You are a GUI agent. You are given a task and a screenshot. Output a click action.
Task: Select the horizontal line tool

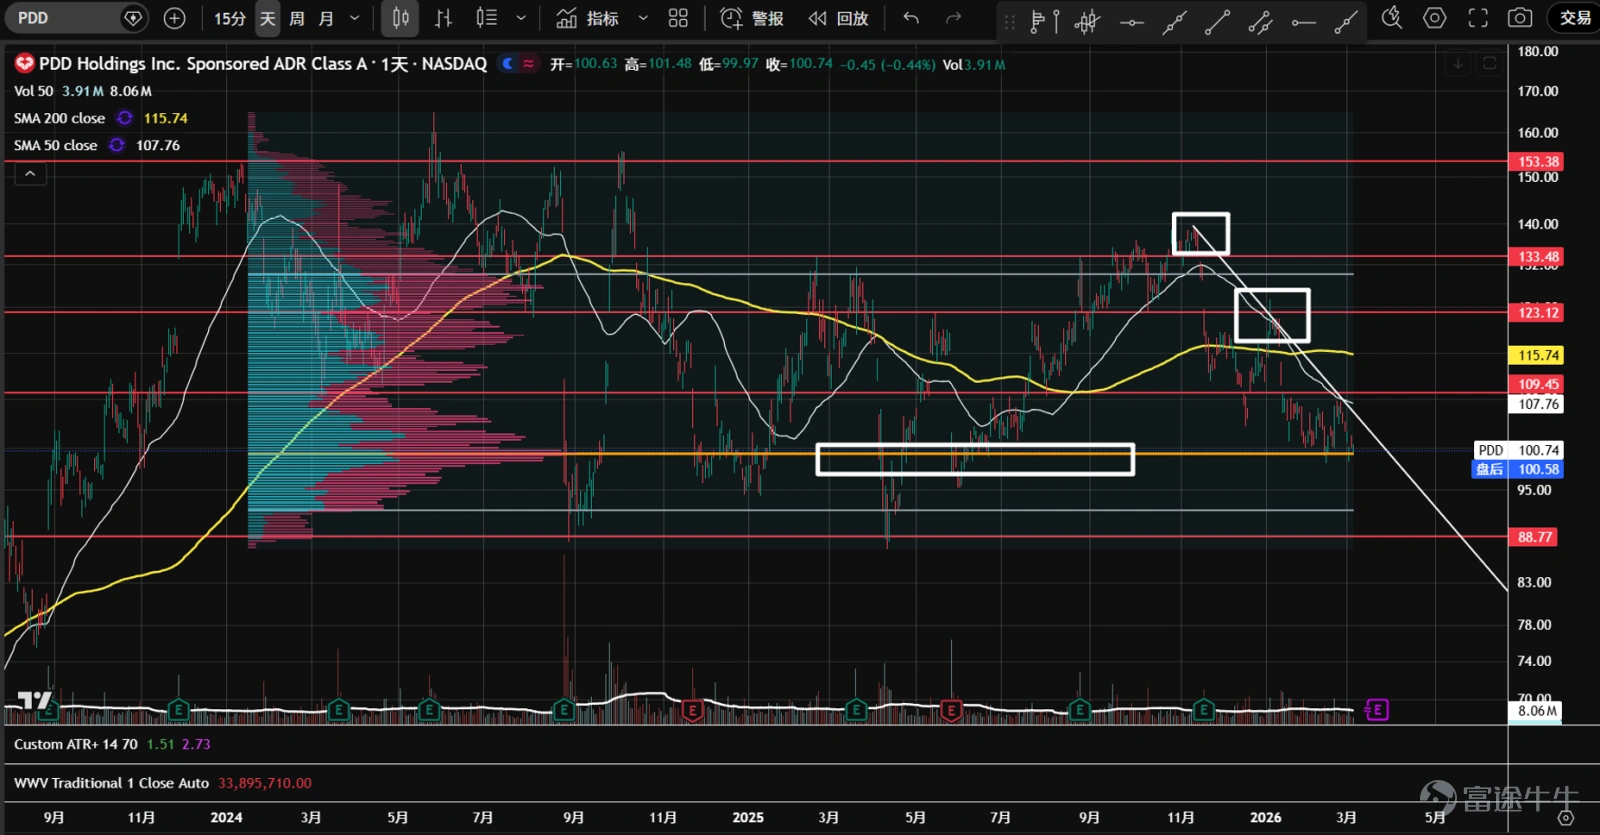click(1131, 21)
